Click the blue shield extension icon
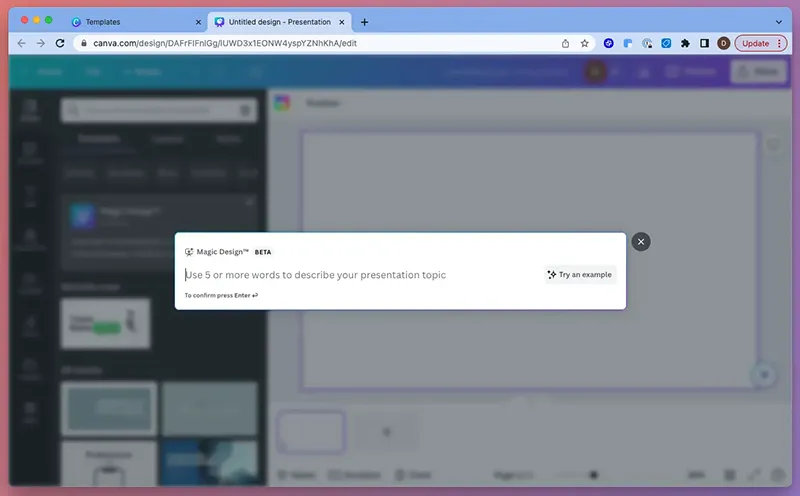The width and height of the screenshot is (800, 496). point(666,43)
